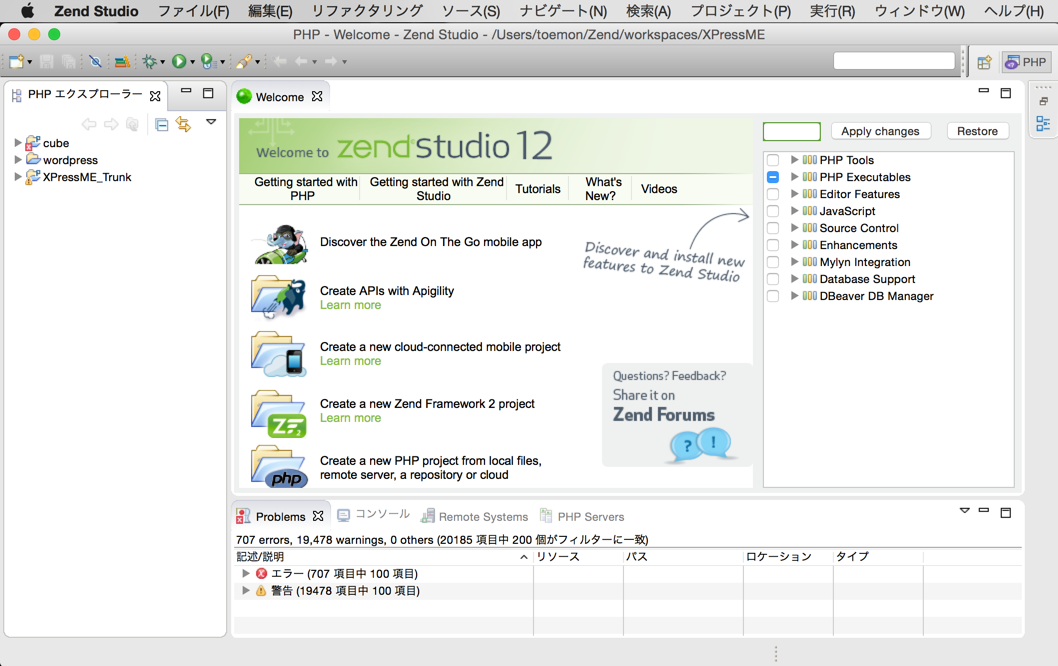The height and width of the screenshot is (666, 1058).
Task: Click the stacked books icon in the toolbar
Action: (122, 62)
